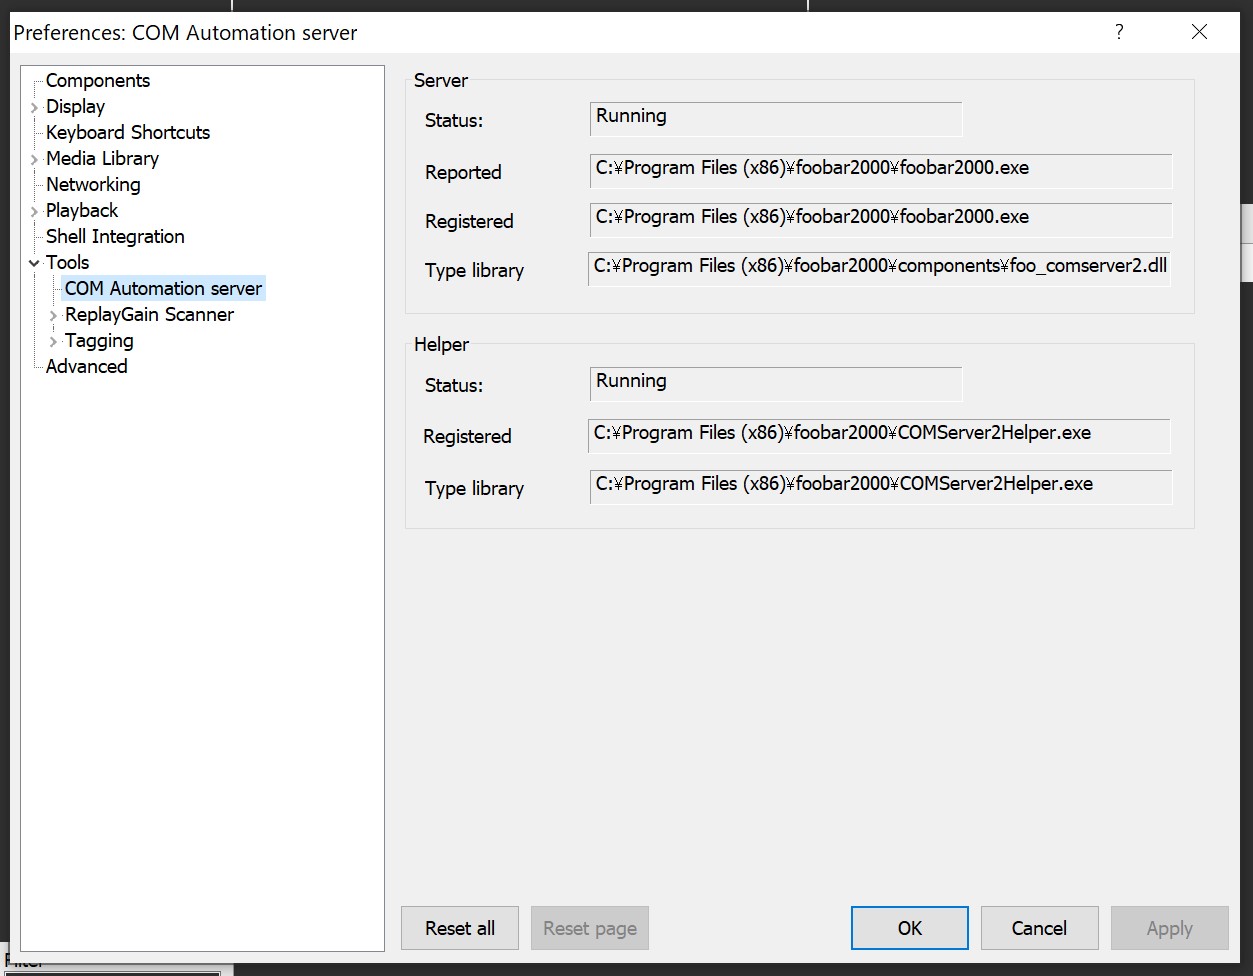Select Keyboard Shortcuts in the tree
Image resolution: width=1253 pixels, height=976 pixels.
click(x=128, y=133)
